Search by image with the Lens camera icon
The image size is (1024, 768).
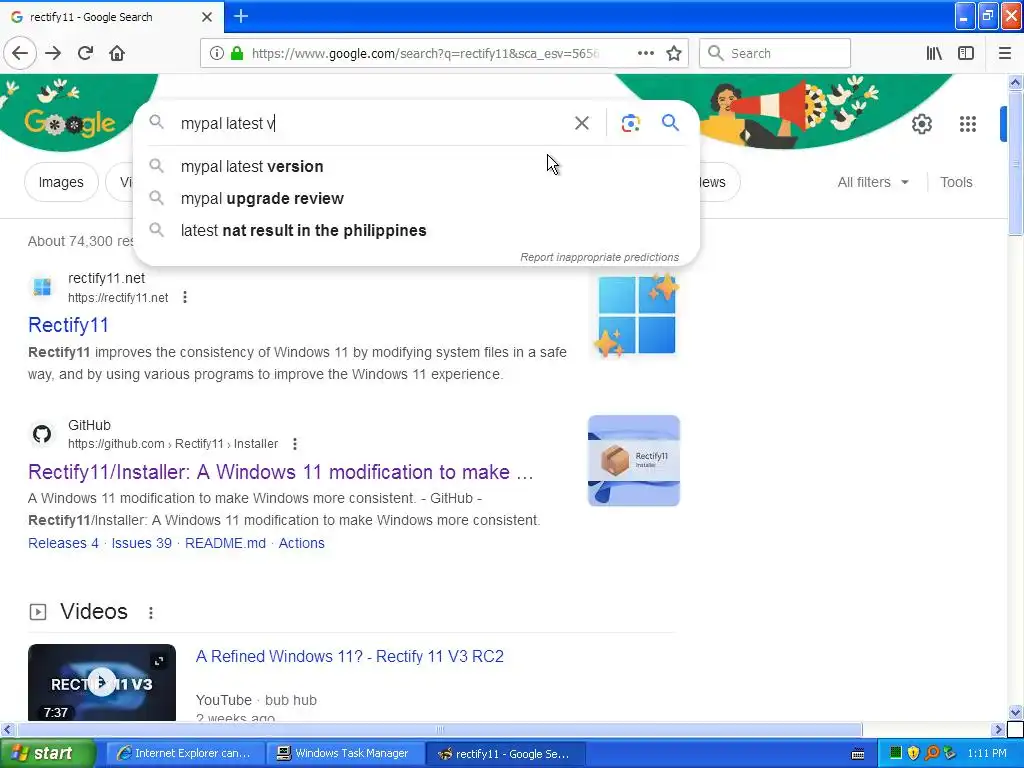point(630,123)
